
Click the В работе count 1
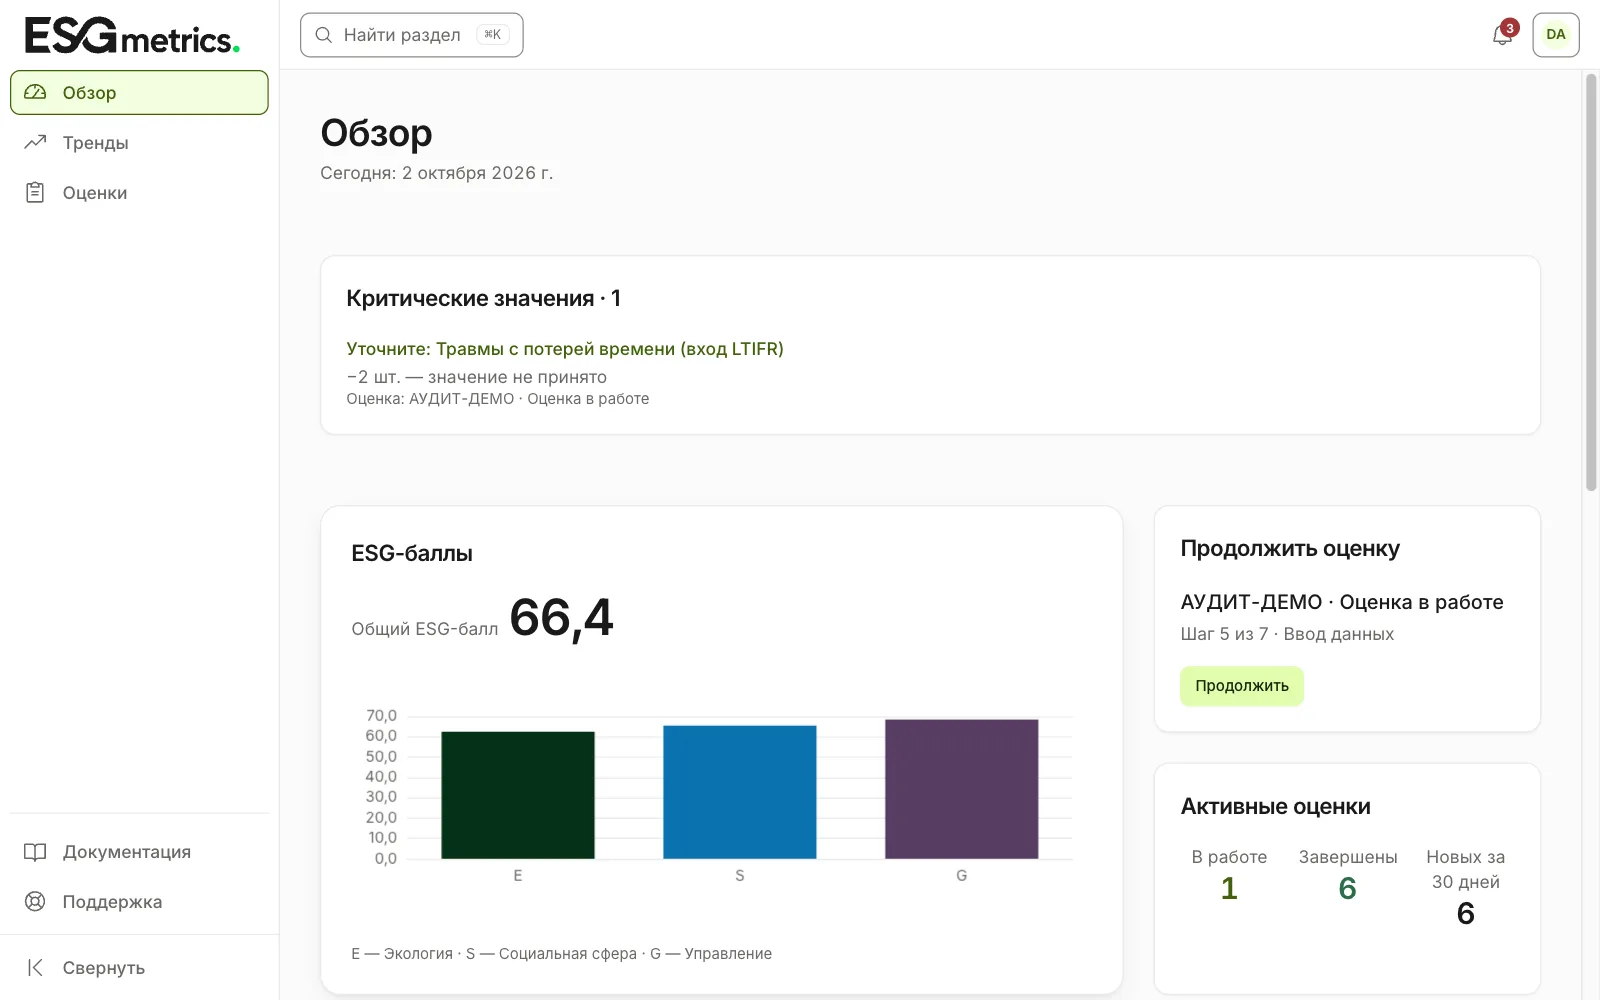pyautogui.click(x=1229, y=889)
